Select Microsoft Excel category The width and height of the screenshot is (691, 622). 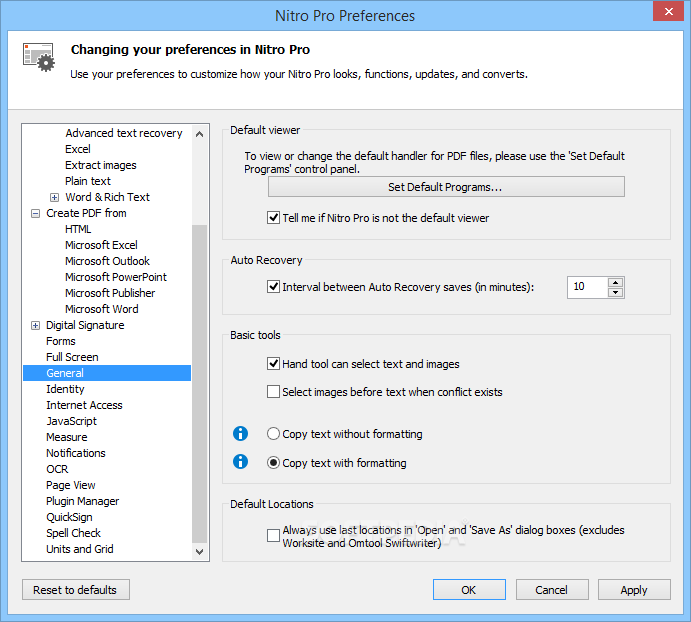(101, 245)
